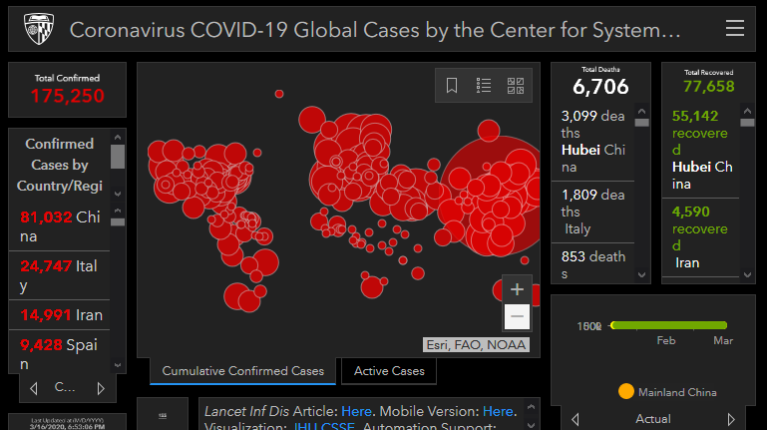This screenshot has height=430, width=768.
Task: Open the hamburger menu in the header
Action: 735,28
